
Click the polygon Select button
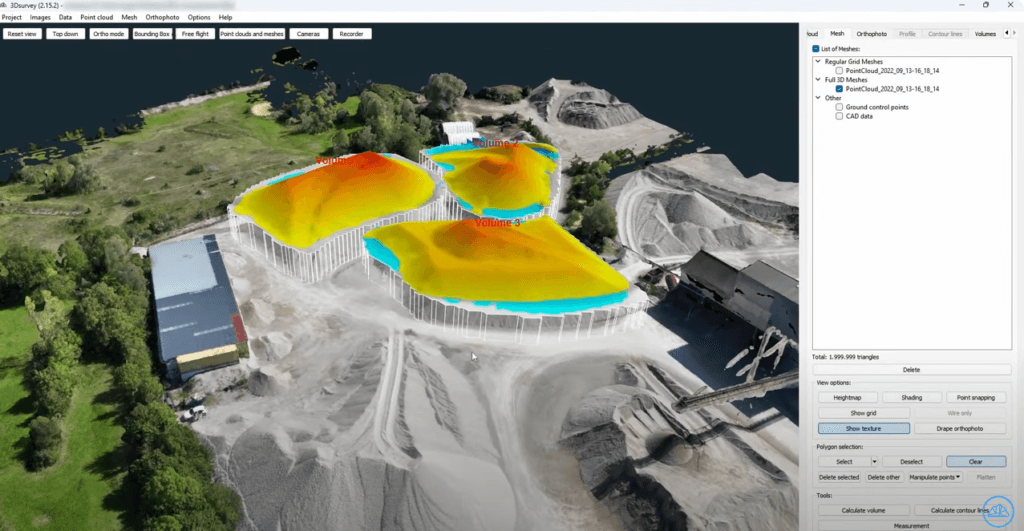pos(844,462)
